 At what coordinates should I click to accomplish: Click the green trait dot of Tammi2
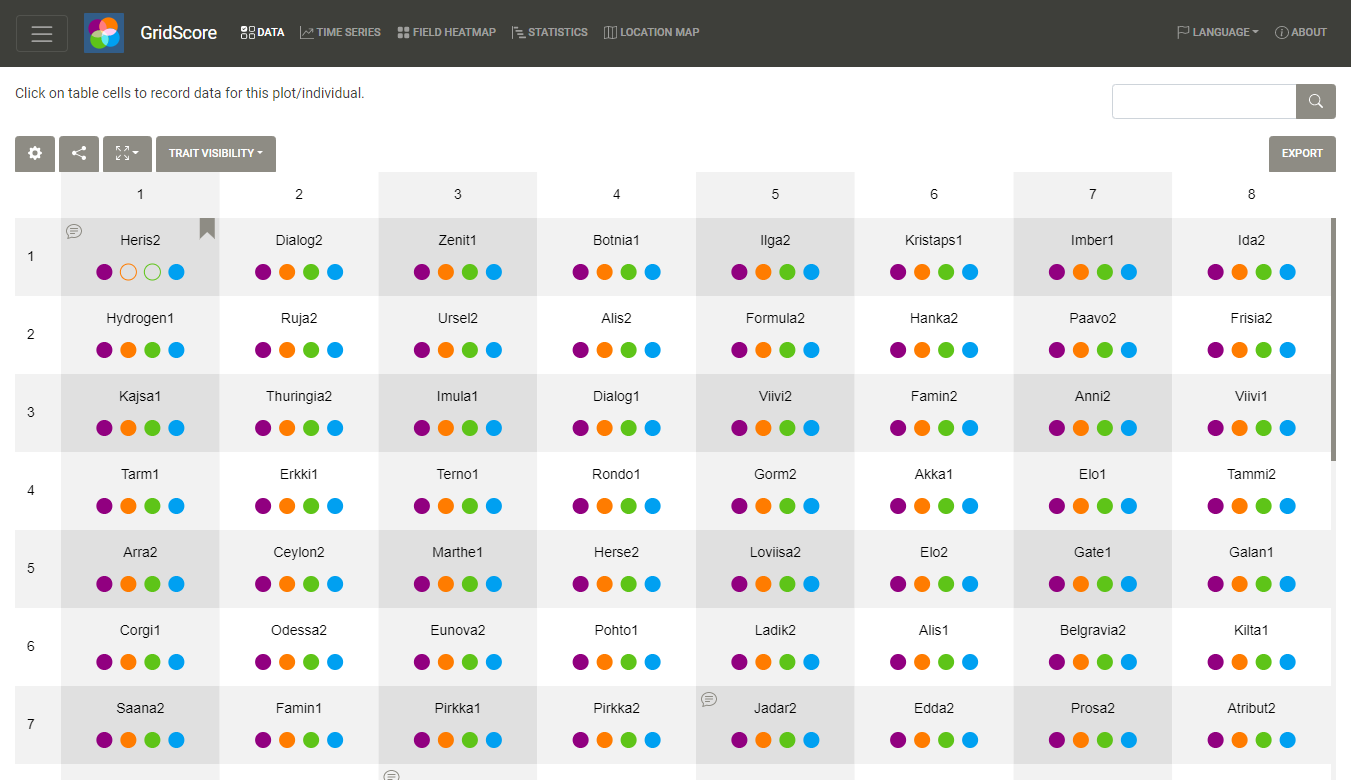click(1263, 506)
